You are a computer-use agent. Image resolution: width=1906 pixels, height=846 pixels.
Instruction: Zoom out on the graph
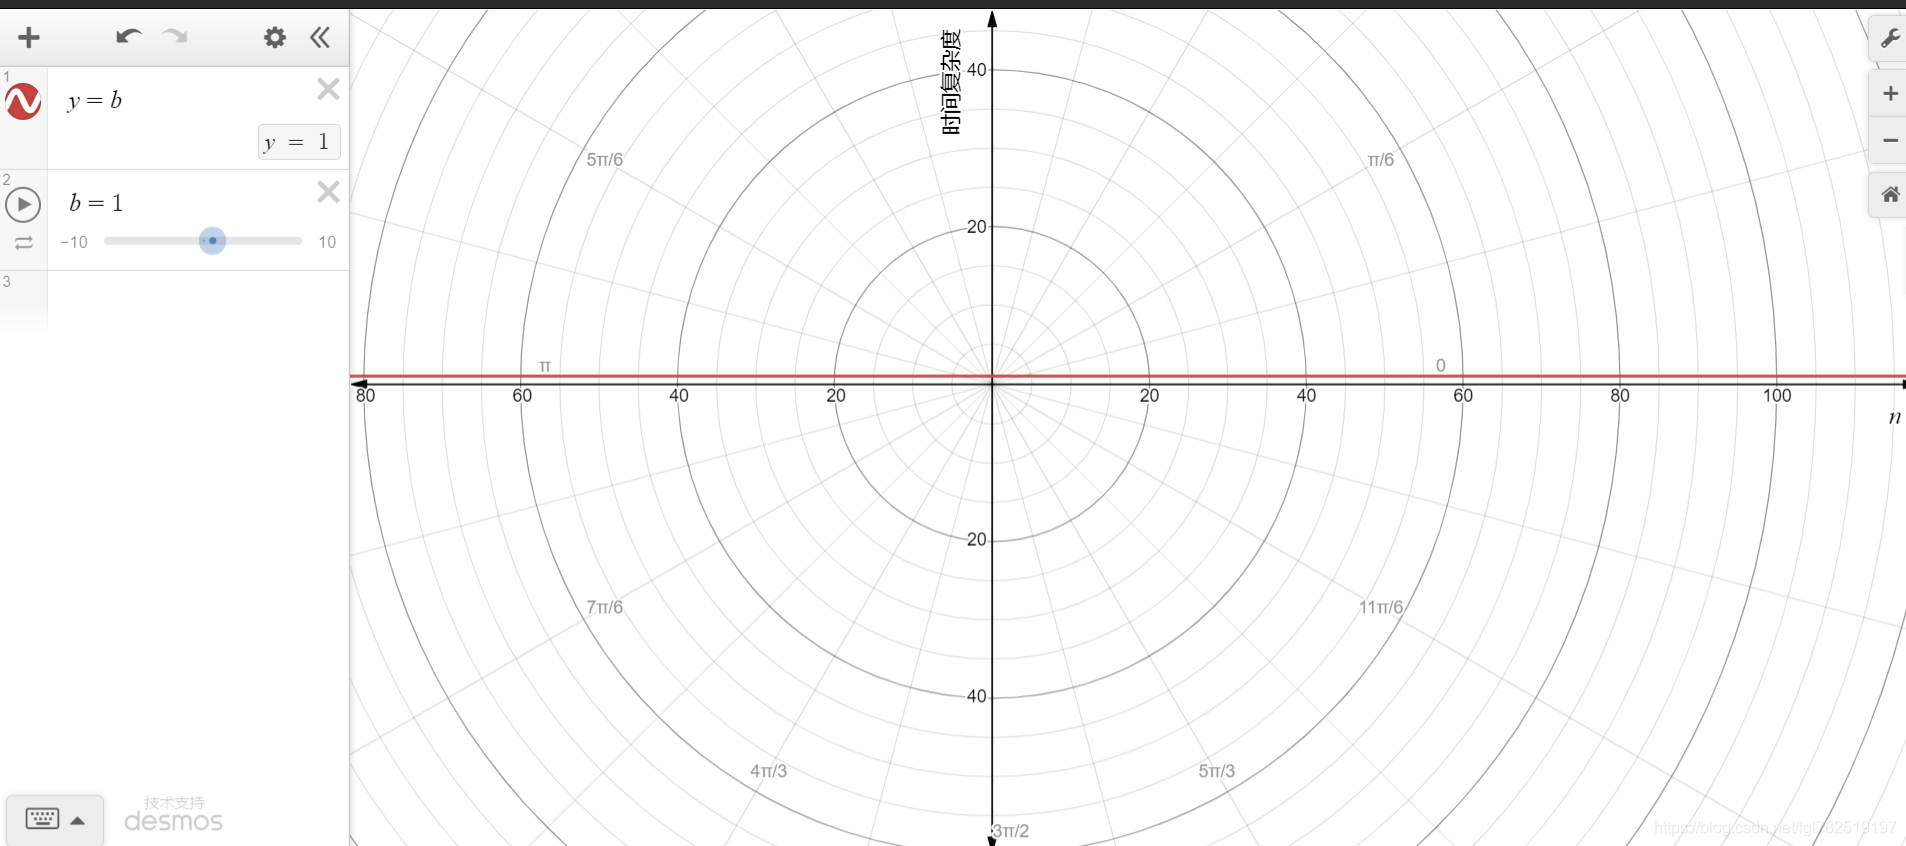click(1889, 140)
